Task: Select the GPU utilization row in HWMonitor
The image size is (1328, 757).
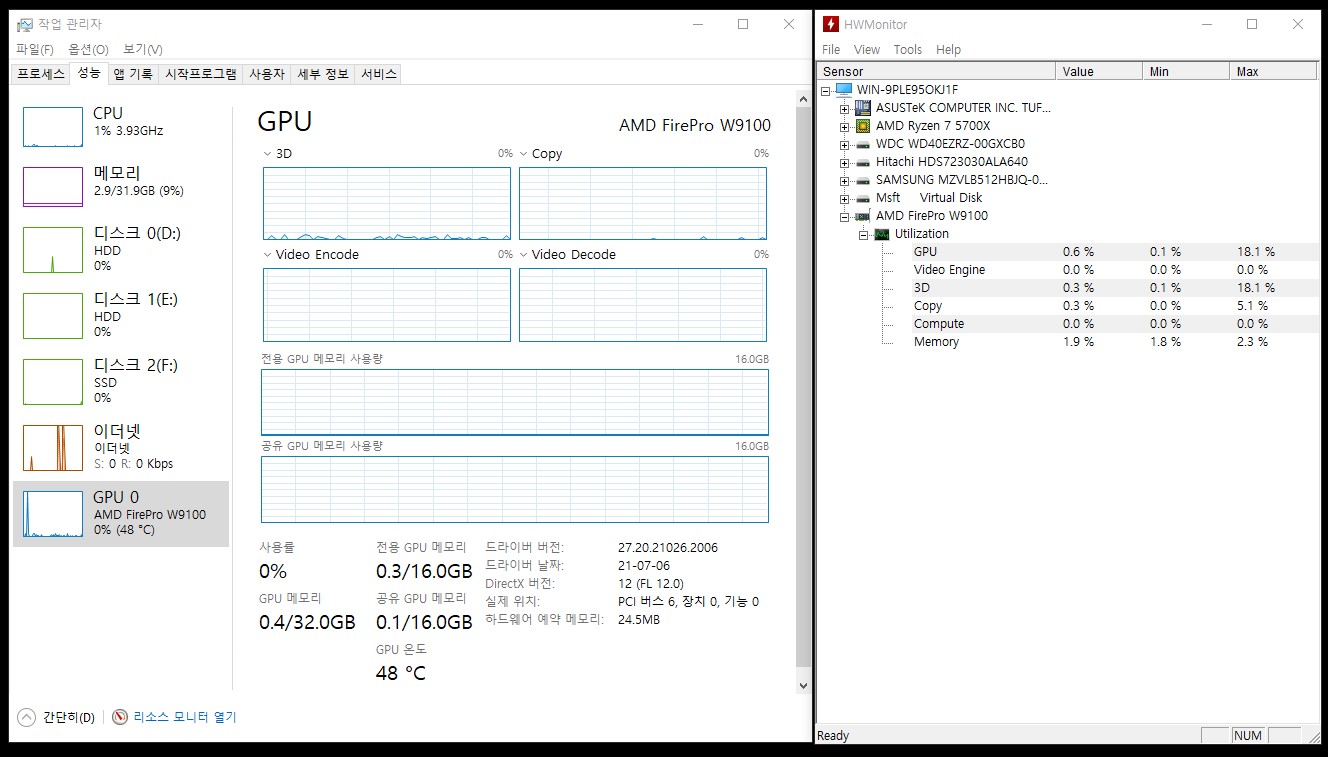Action: (x=1115, y=252)
